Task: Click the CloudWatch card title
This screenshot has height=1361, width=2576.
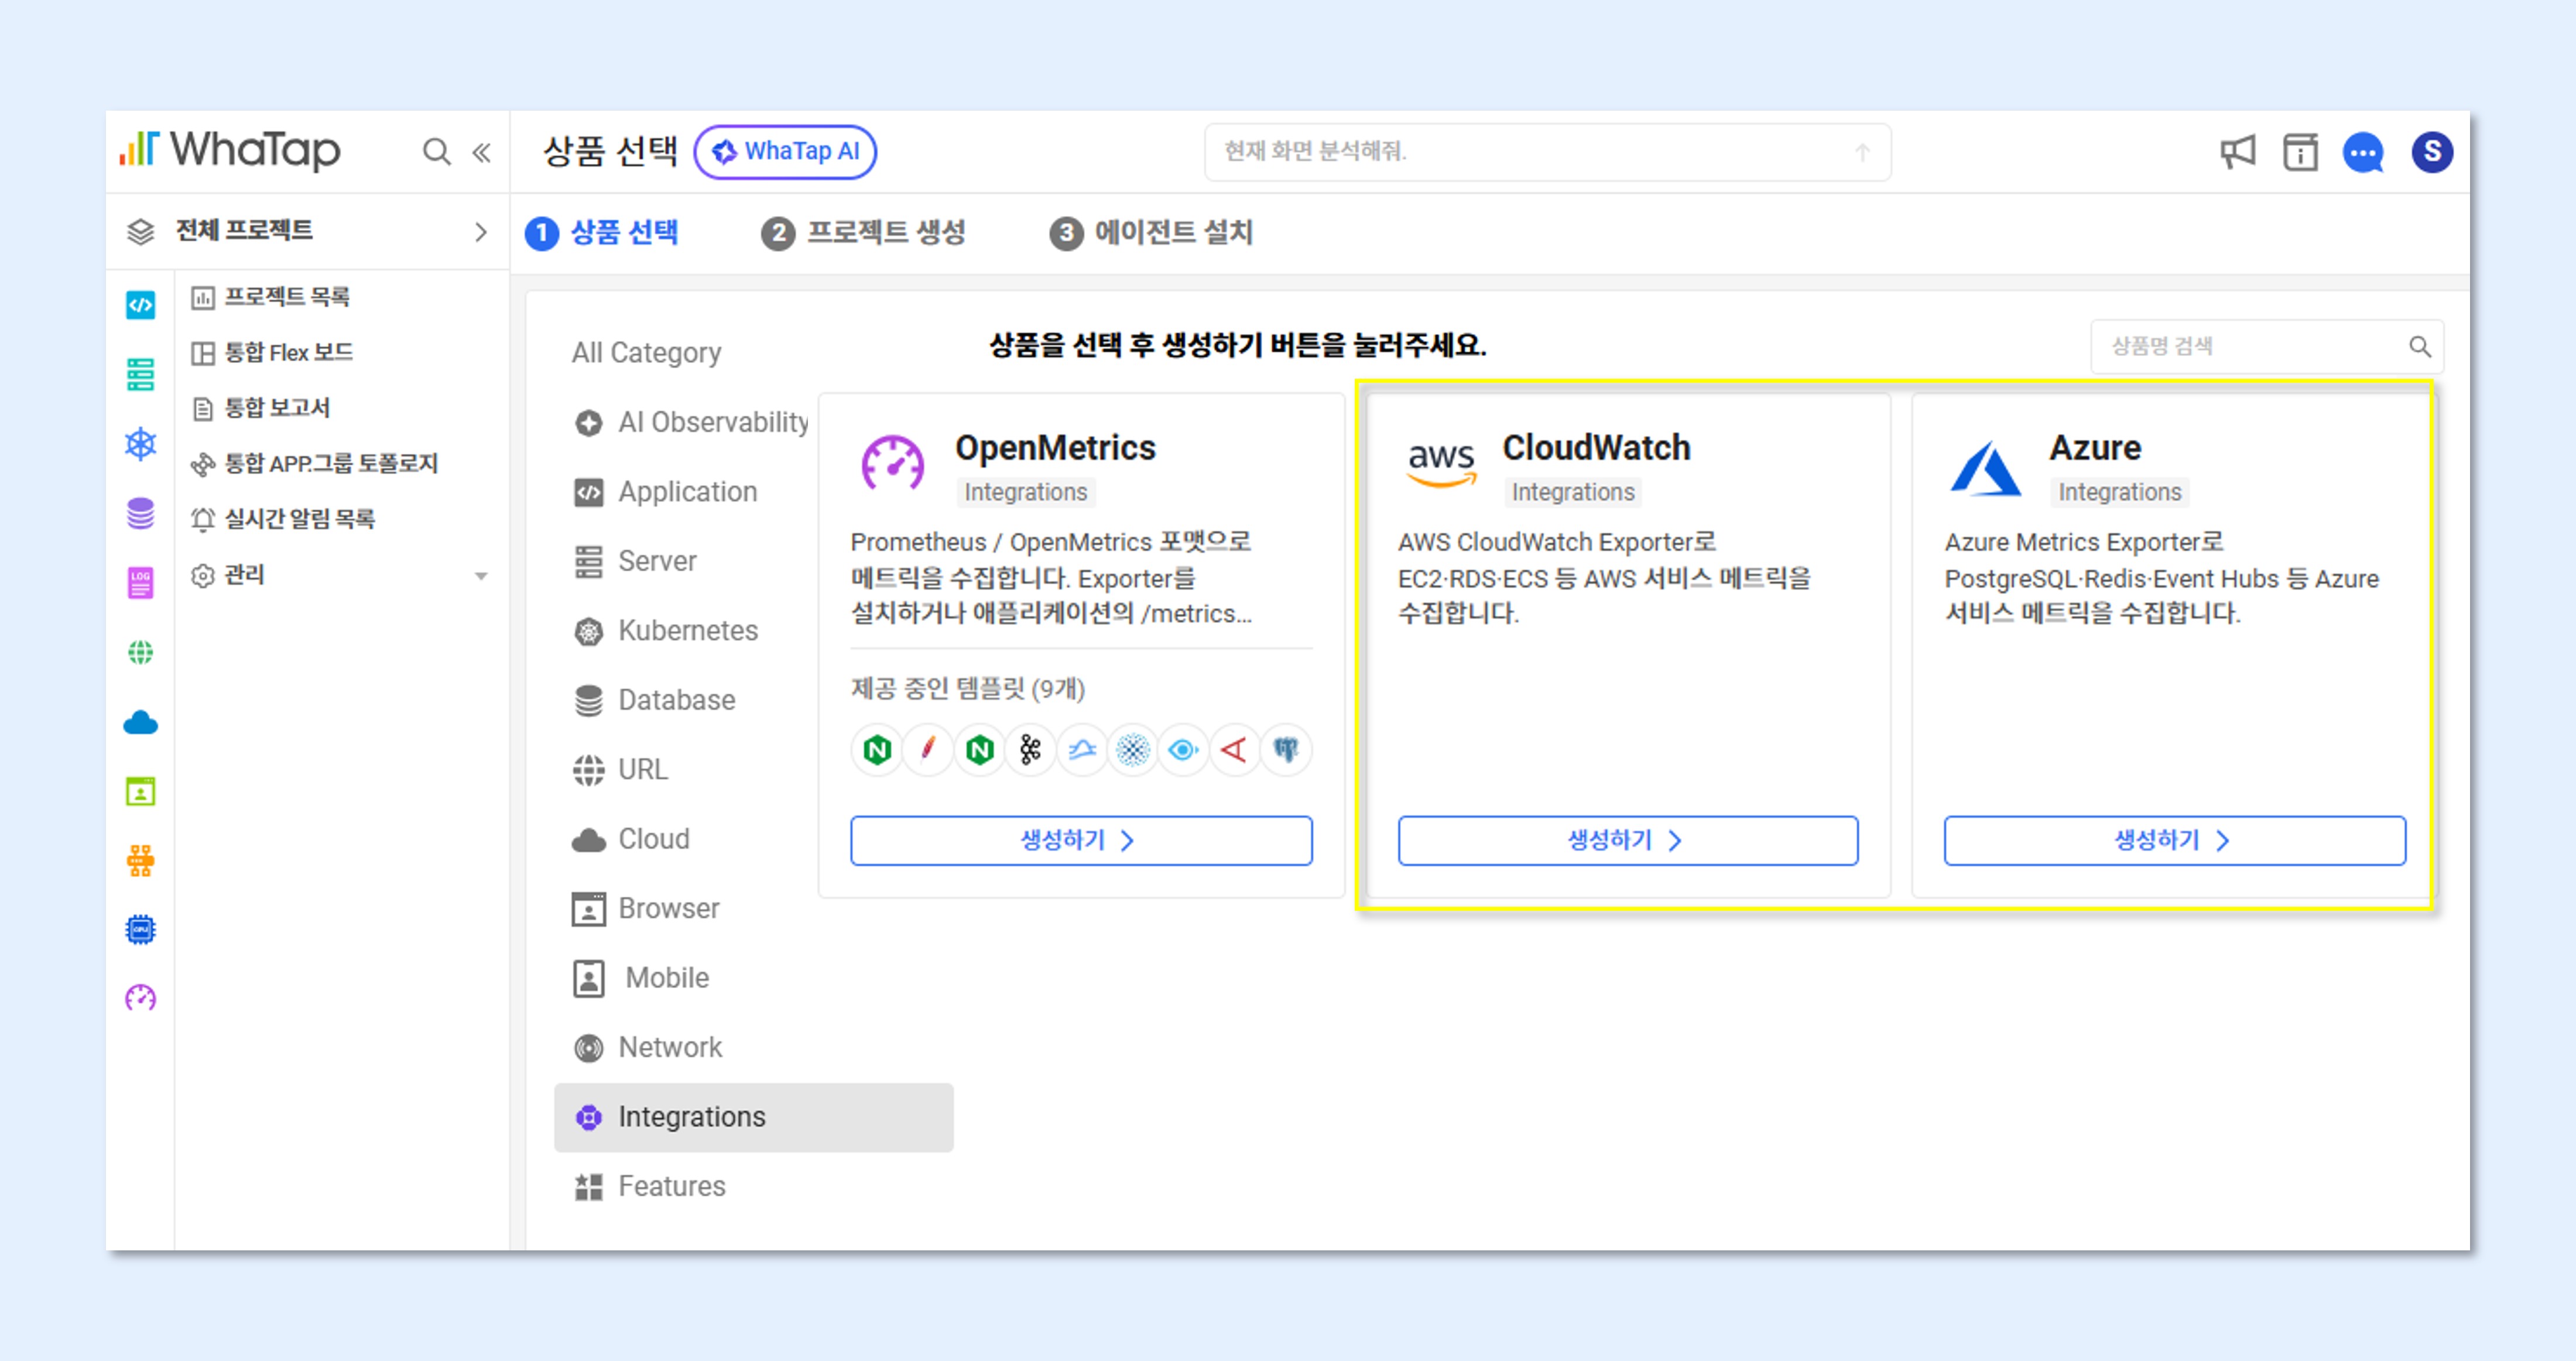Action: click(1596, 448)
